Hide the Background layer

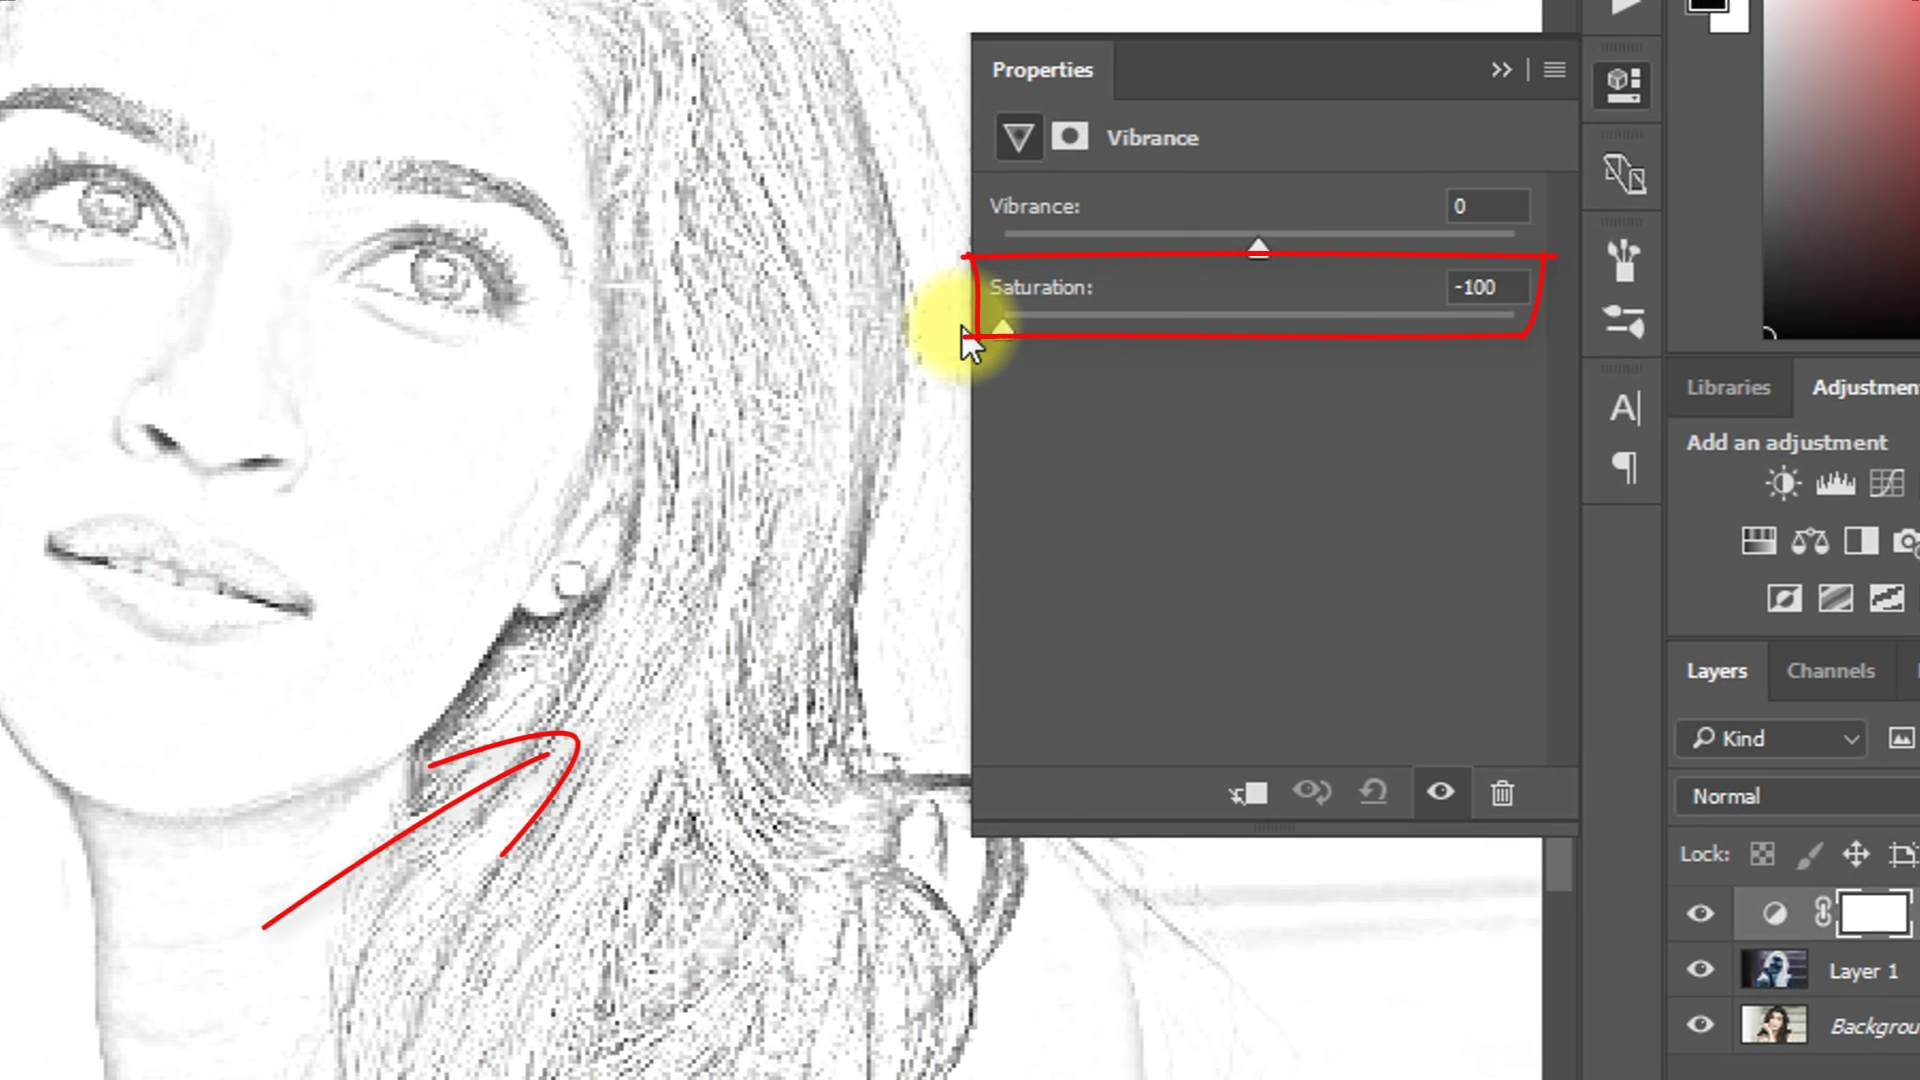click(1700, 1025)
